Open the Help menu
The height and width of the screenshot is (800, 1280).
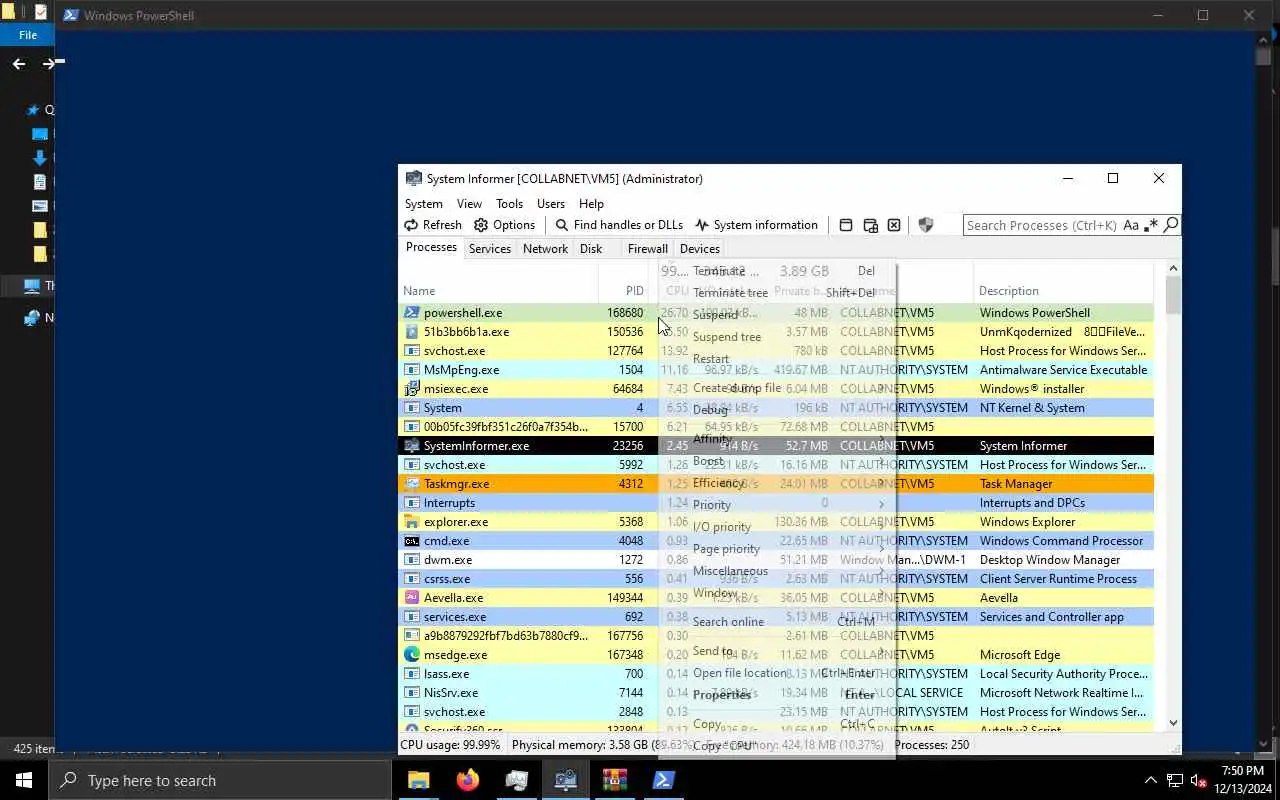591,203
